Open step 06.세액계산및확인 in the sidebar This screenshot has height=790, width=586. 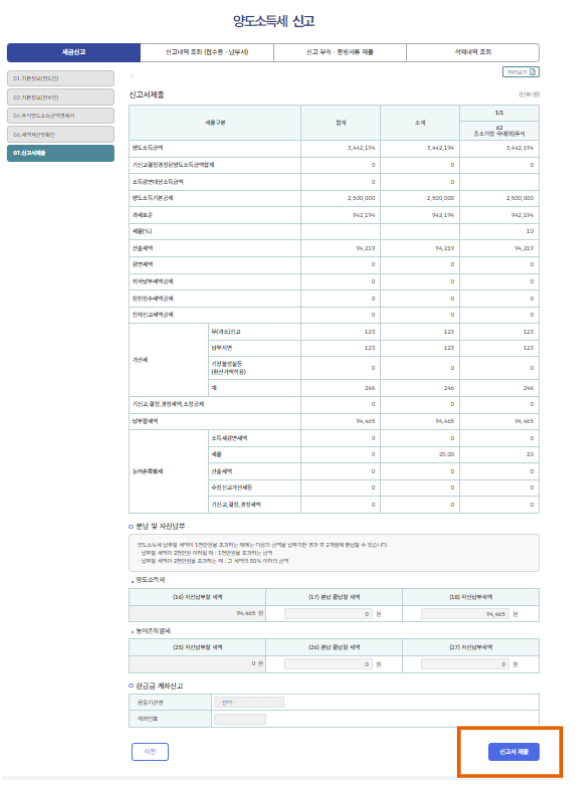click(x=60, y=135)
